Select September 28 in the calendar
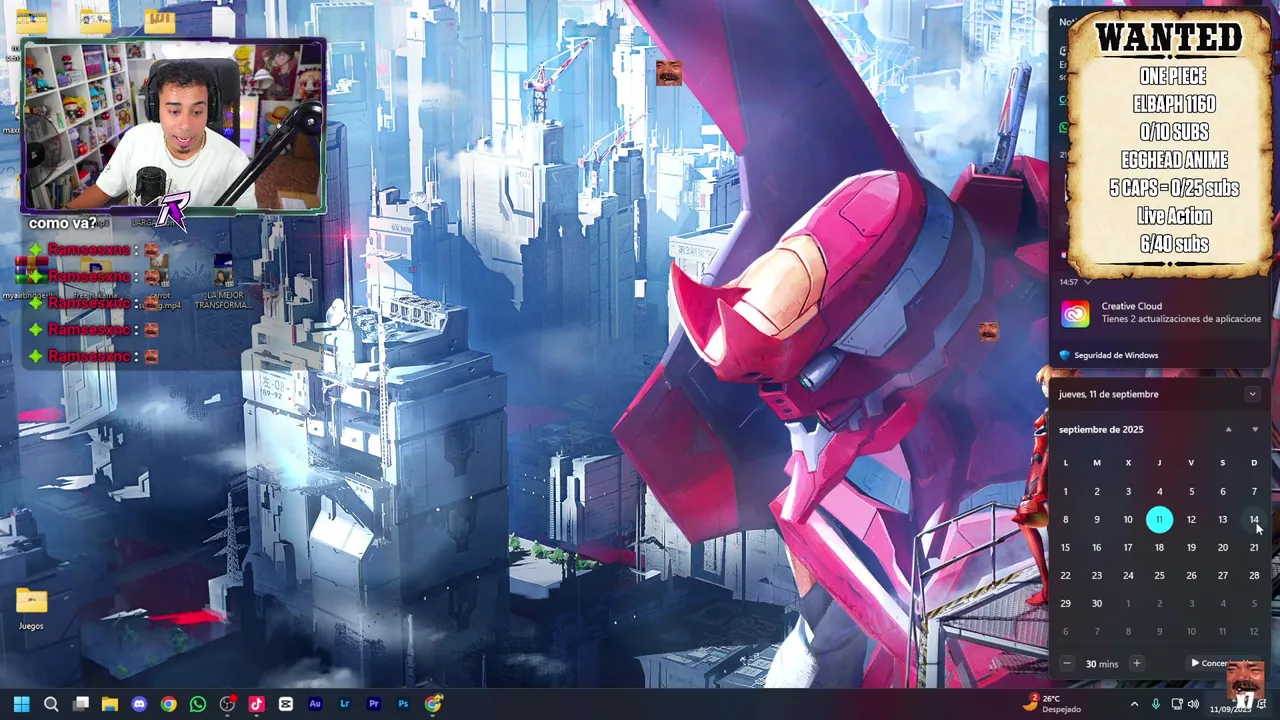The width and height of the screenshot is (1280, 720). click(x=1254, y=575)
